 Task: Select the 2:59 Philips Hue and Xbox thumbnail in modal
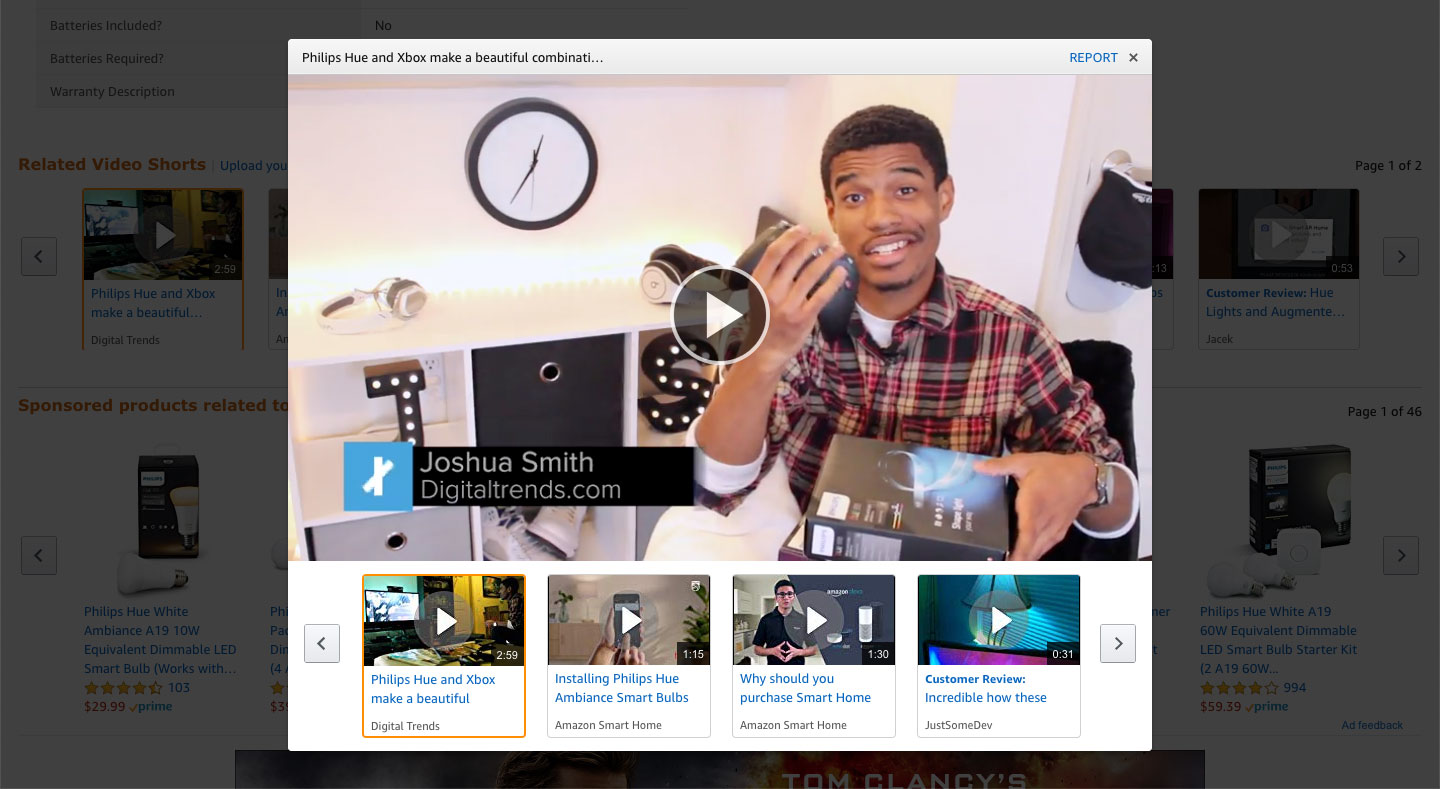point(444,621)
